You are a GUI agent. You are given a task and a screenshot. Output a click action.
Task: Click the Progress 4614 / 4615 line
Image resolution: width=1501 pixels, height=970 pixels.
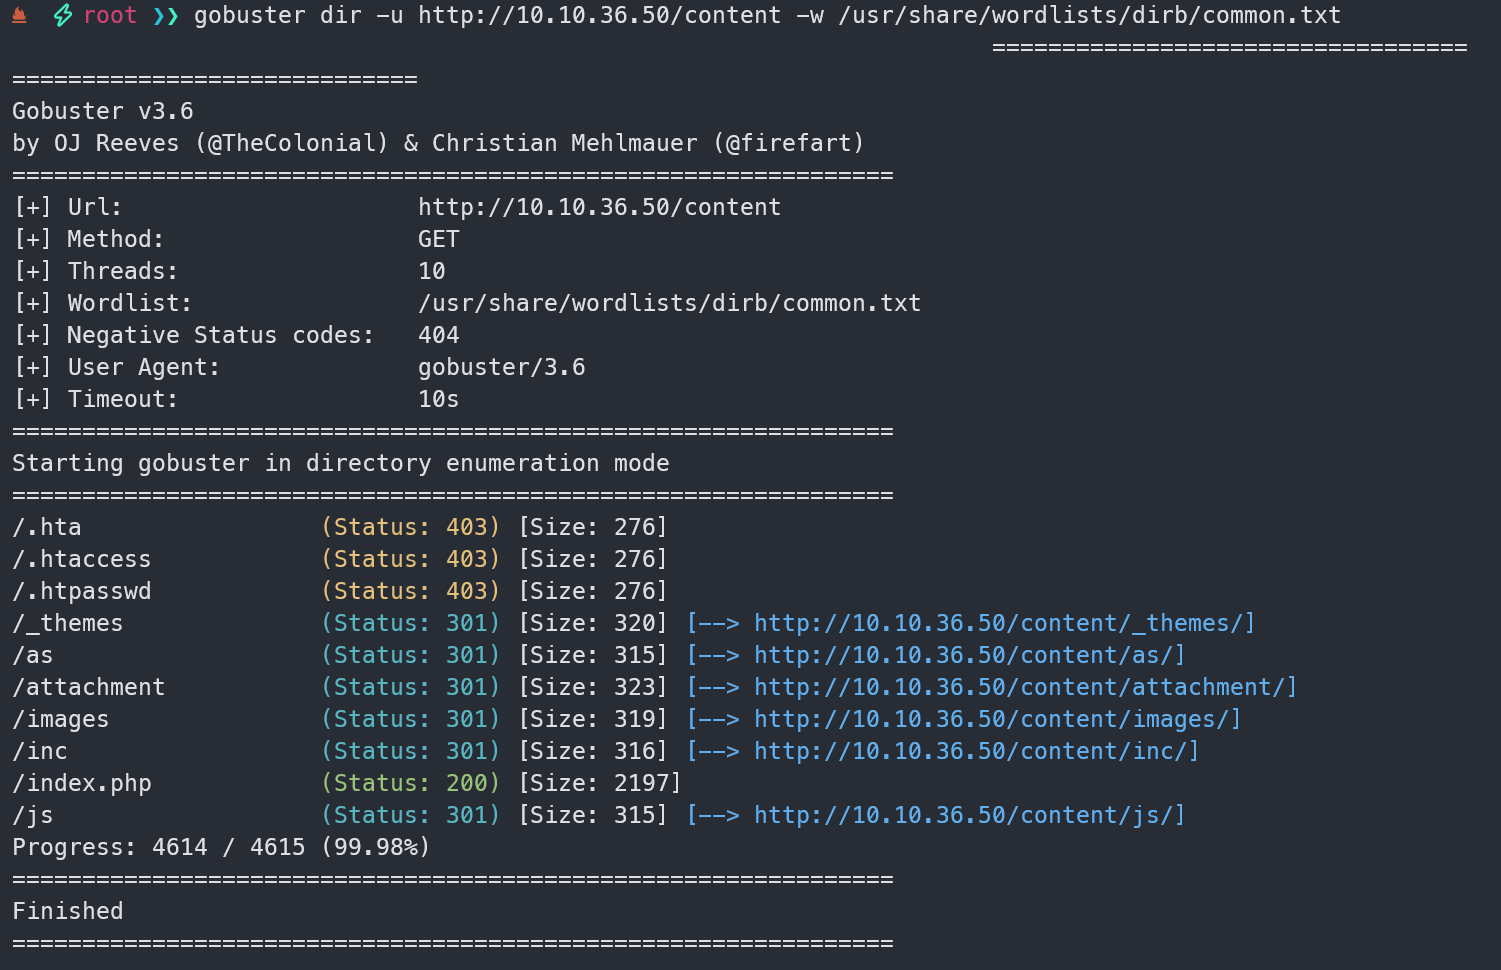220,847
